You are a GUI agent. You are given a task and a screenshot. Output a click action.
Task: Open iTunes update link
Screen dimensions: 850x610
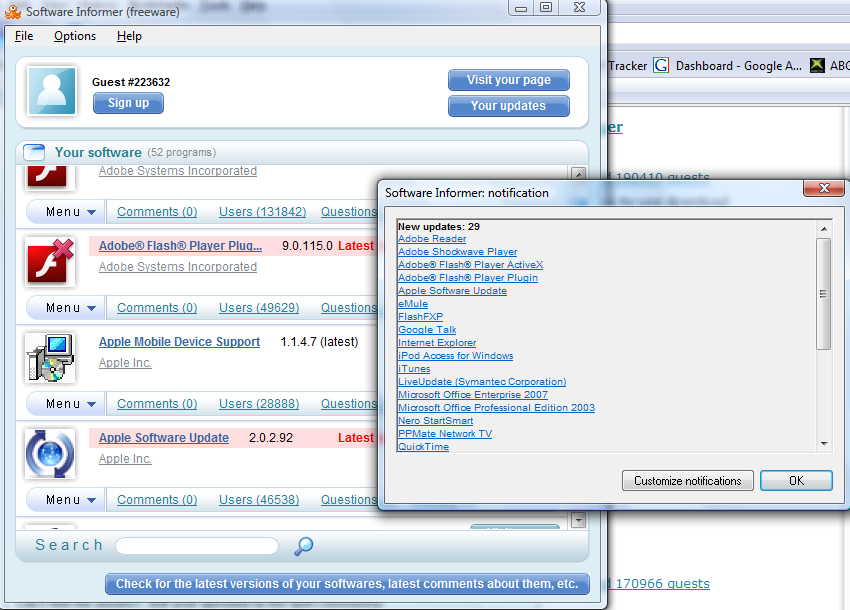[x=414, y=369]
